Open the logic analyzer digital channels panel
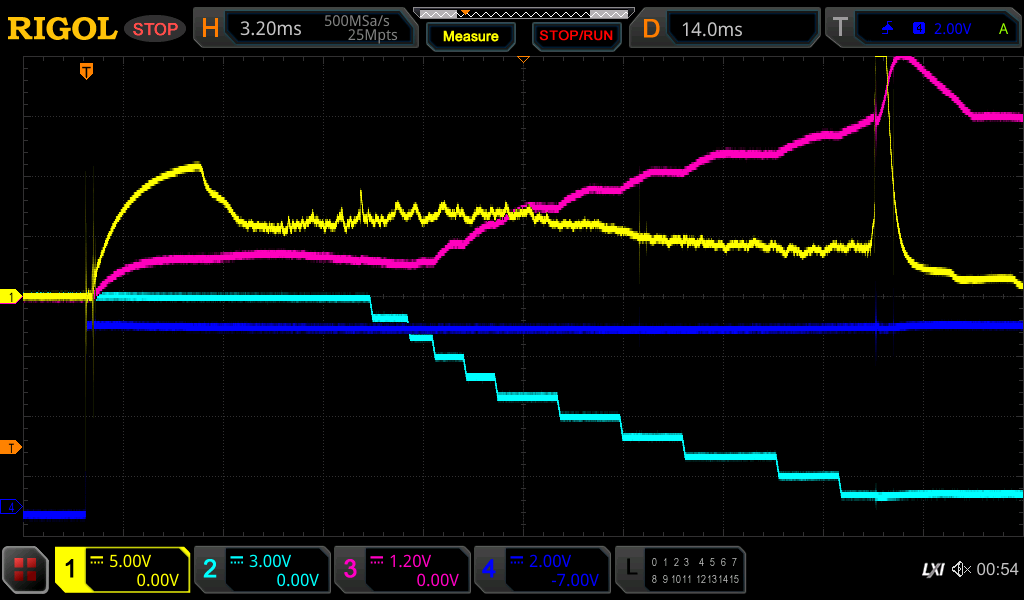The image size is (1024, 600). (x=680, y=570)
